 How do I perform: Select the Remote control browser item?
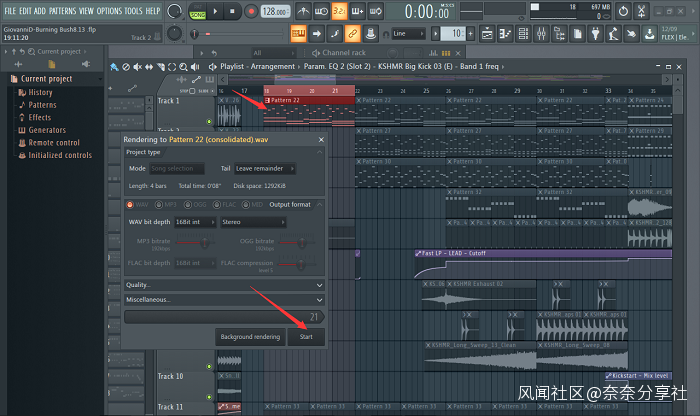click(53, 143)
